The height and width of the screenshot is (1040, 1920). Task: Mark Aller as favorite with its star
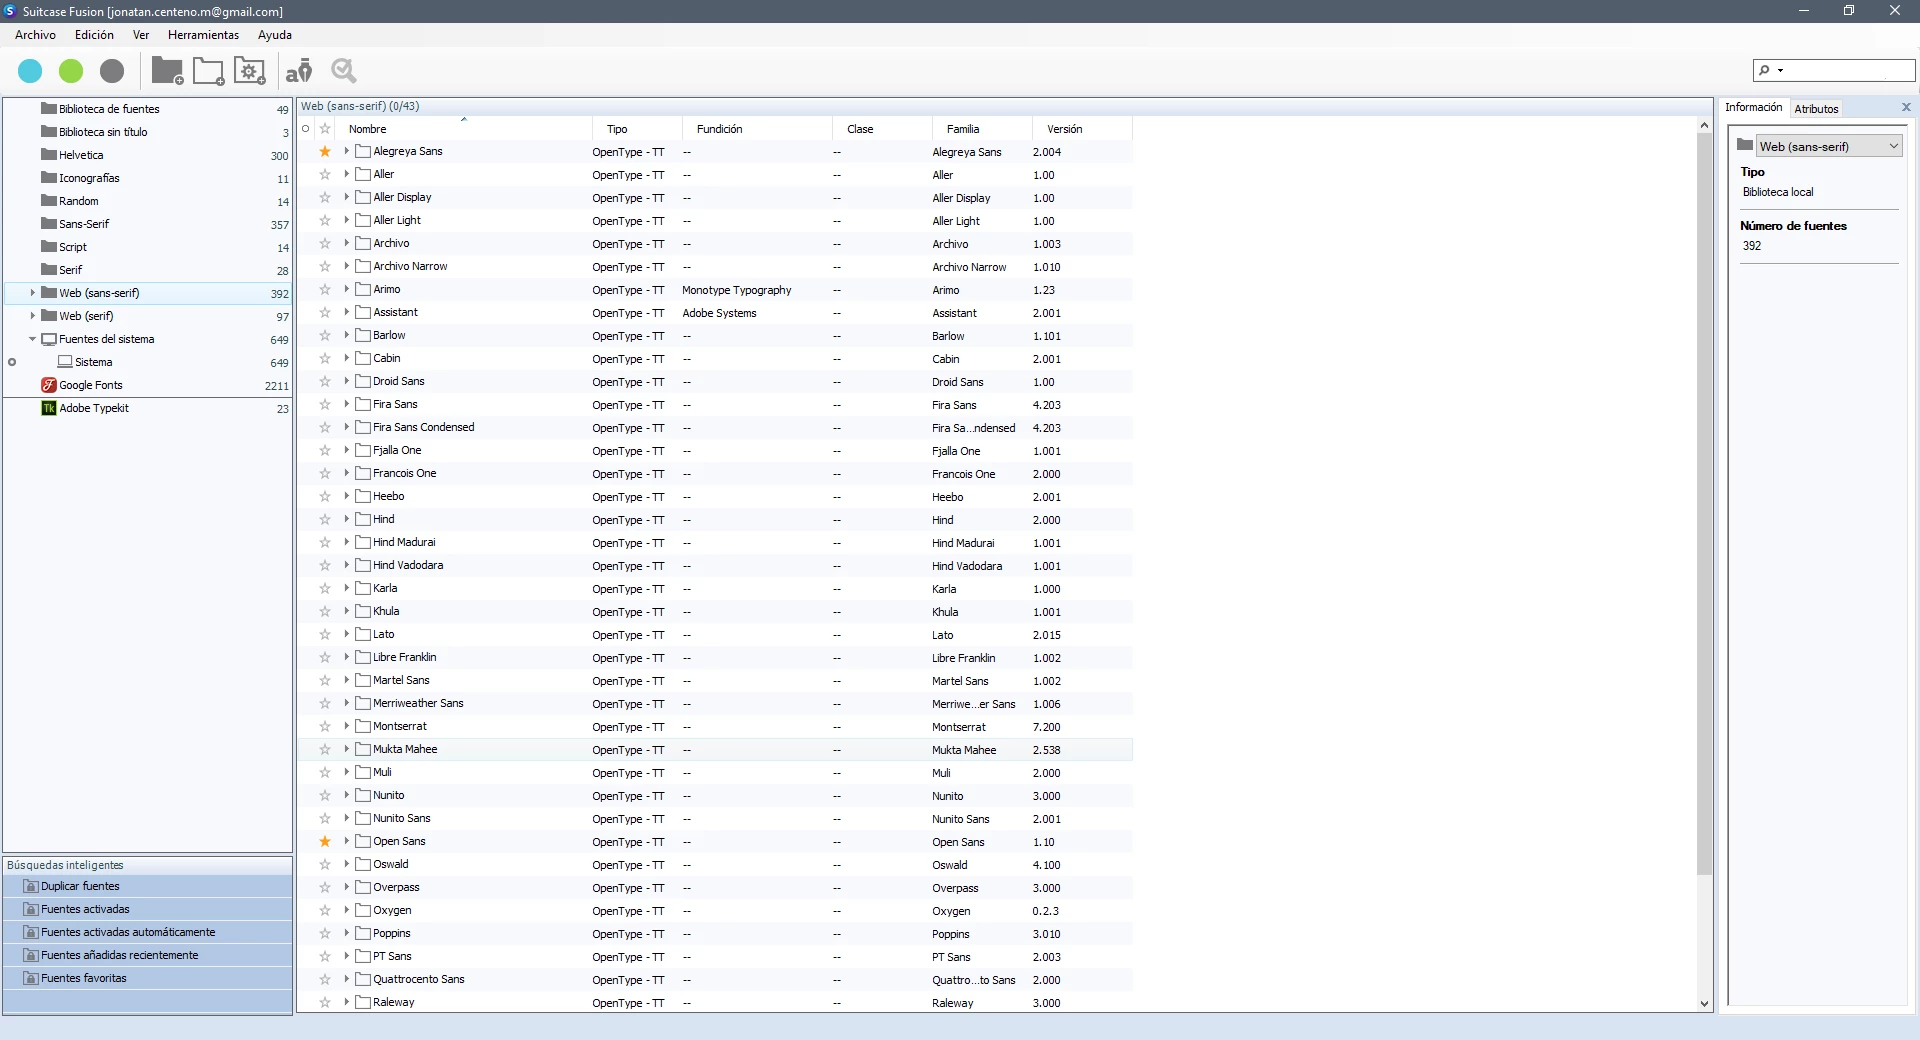click(325, 174)
